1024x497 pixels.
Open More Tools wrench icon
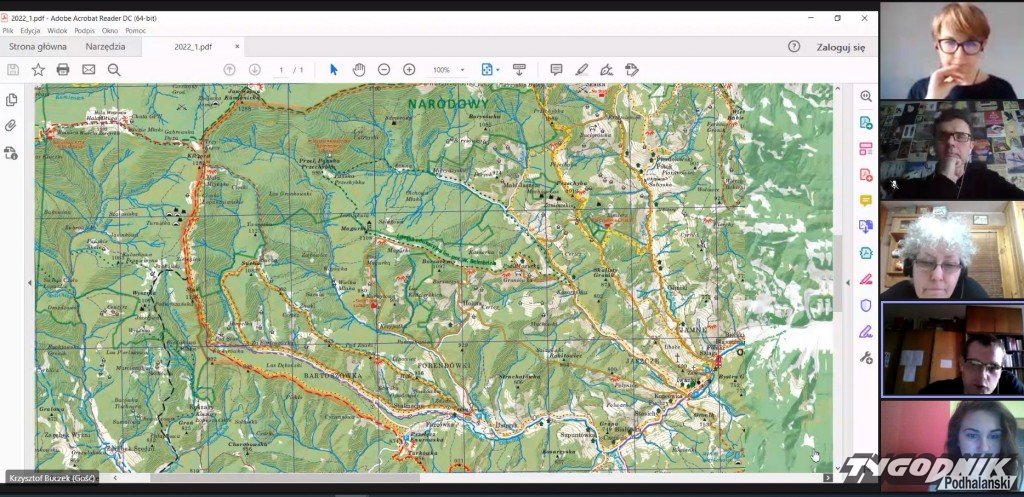(x=866, y=357)
